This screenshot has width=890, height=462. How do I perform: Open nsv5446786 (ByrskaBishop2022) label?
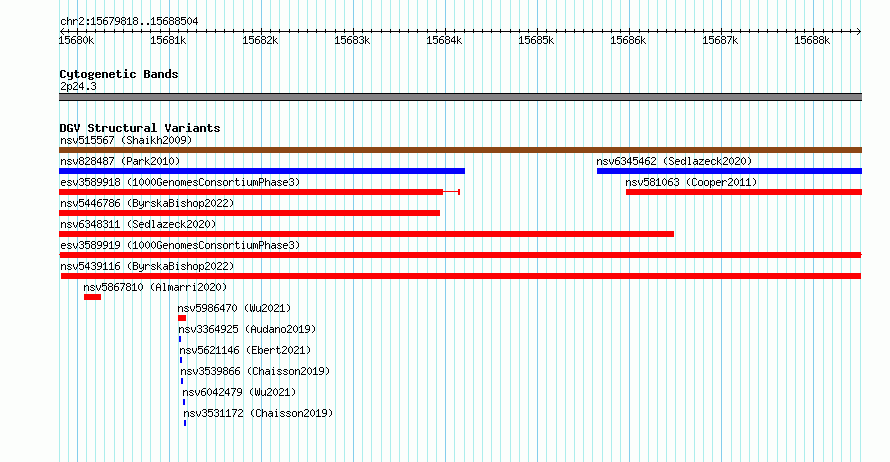pyautogui.click(x=147, y=203)
